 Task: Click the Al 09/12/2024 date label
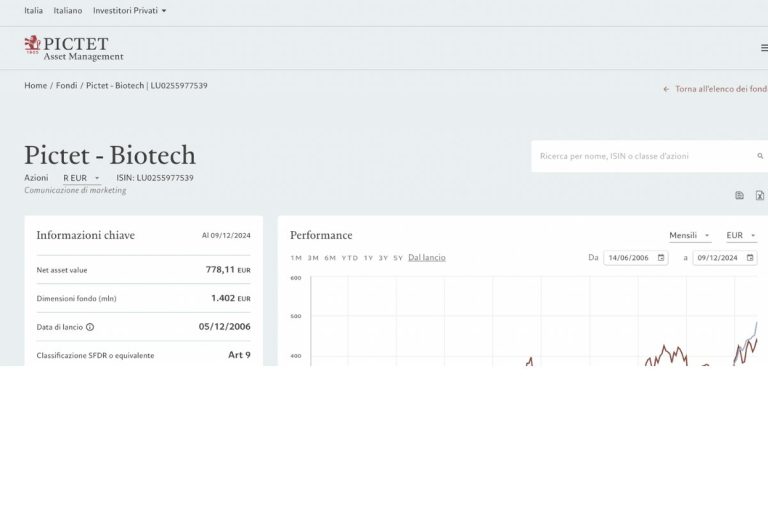[226, 235]
